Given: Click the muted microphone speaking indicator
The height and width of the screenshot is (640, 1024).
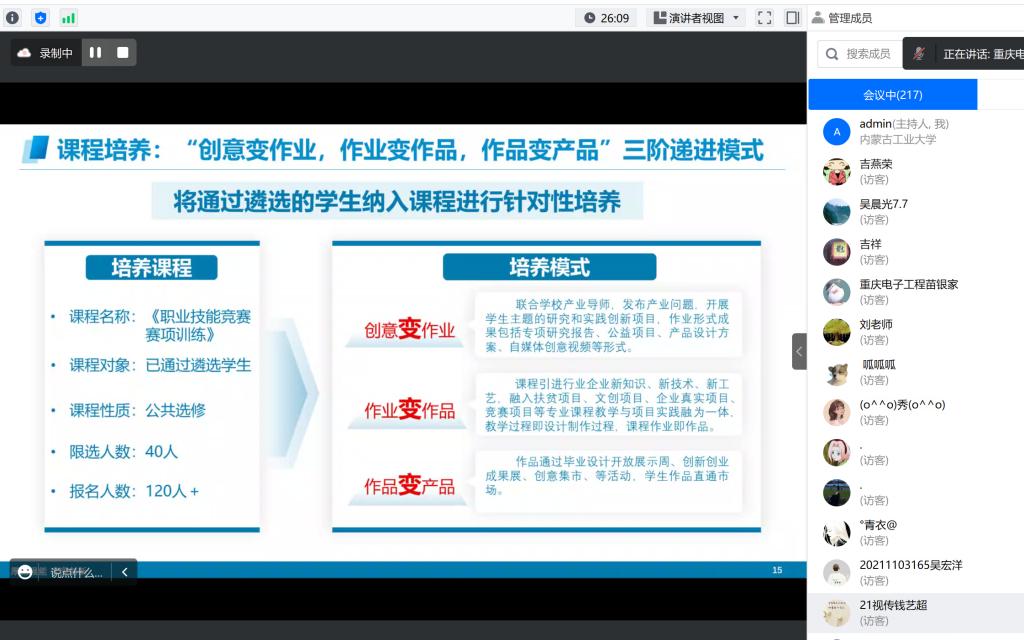Looking at the screenshot, I should click(x=918, y=54).
